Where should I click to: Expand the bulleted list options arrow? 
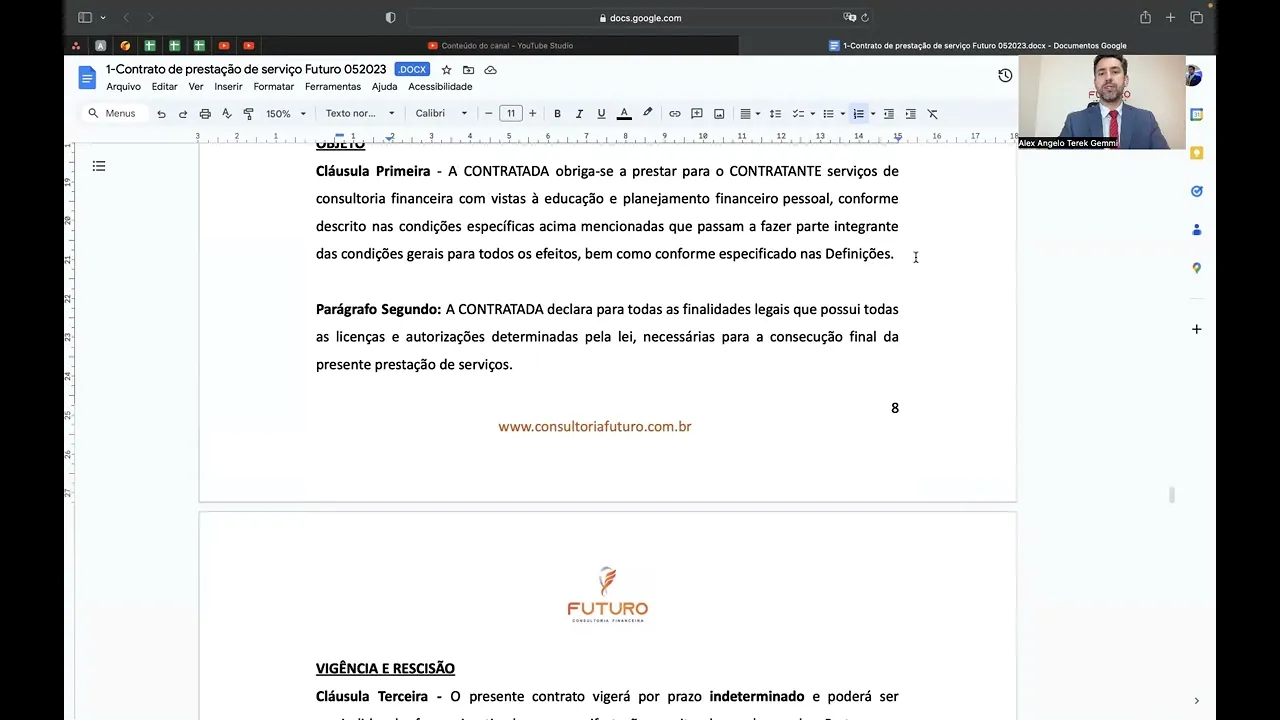pos(842,114)
